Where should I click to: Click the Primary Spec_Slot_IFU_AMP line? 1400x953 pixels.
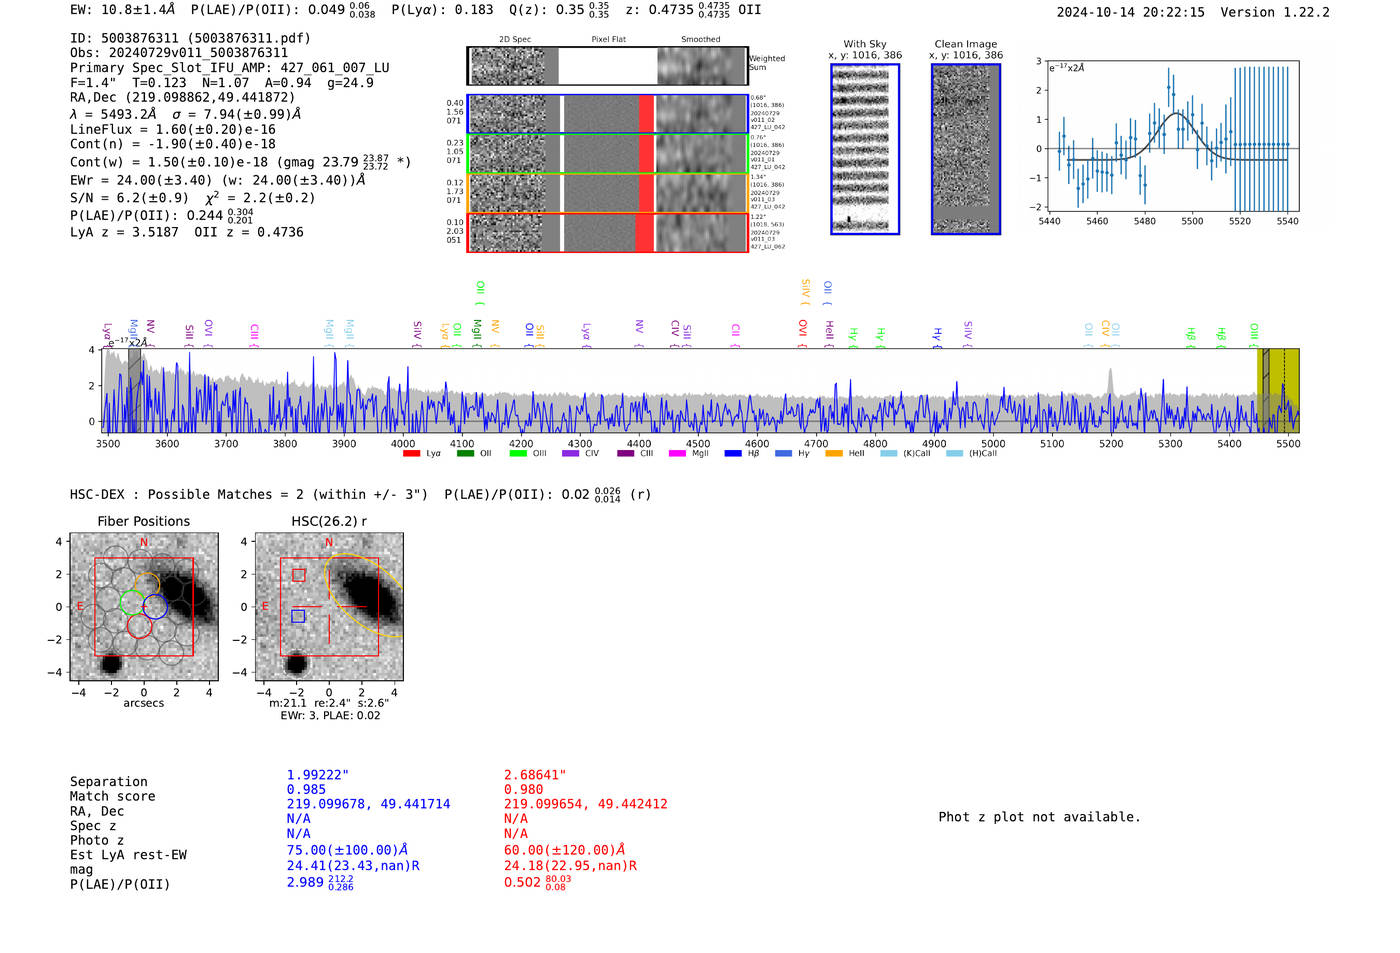click(230, 68)
